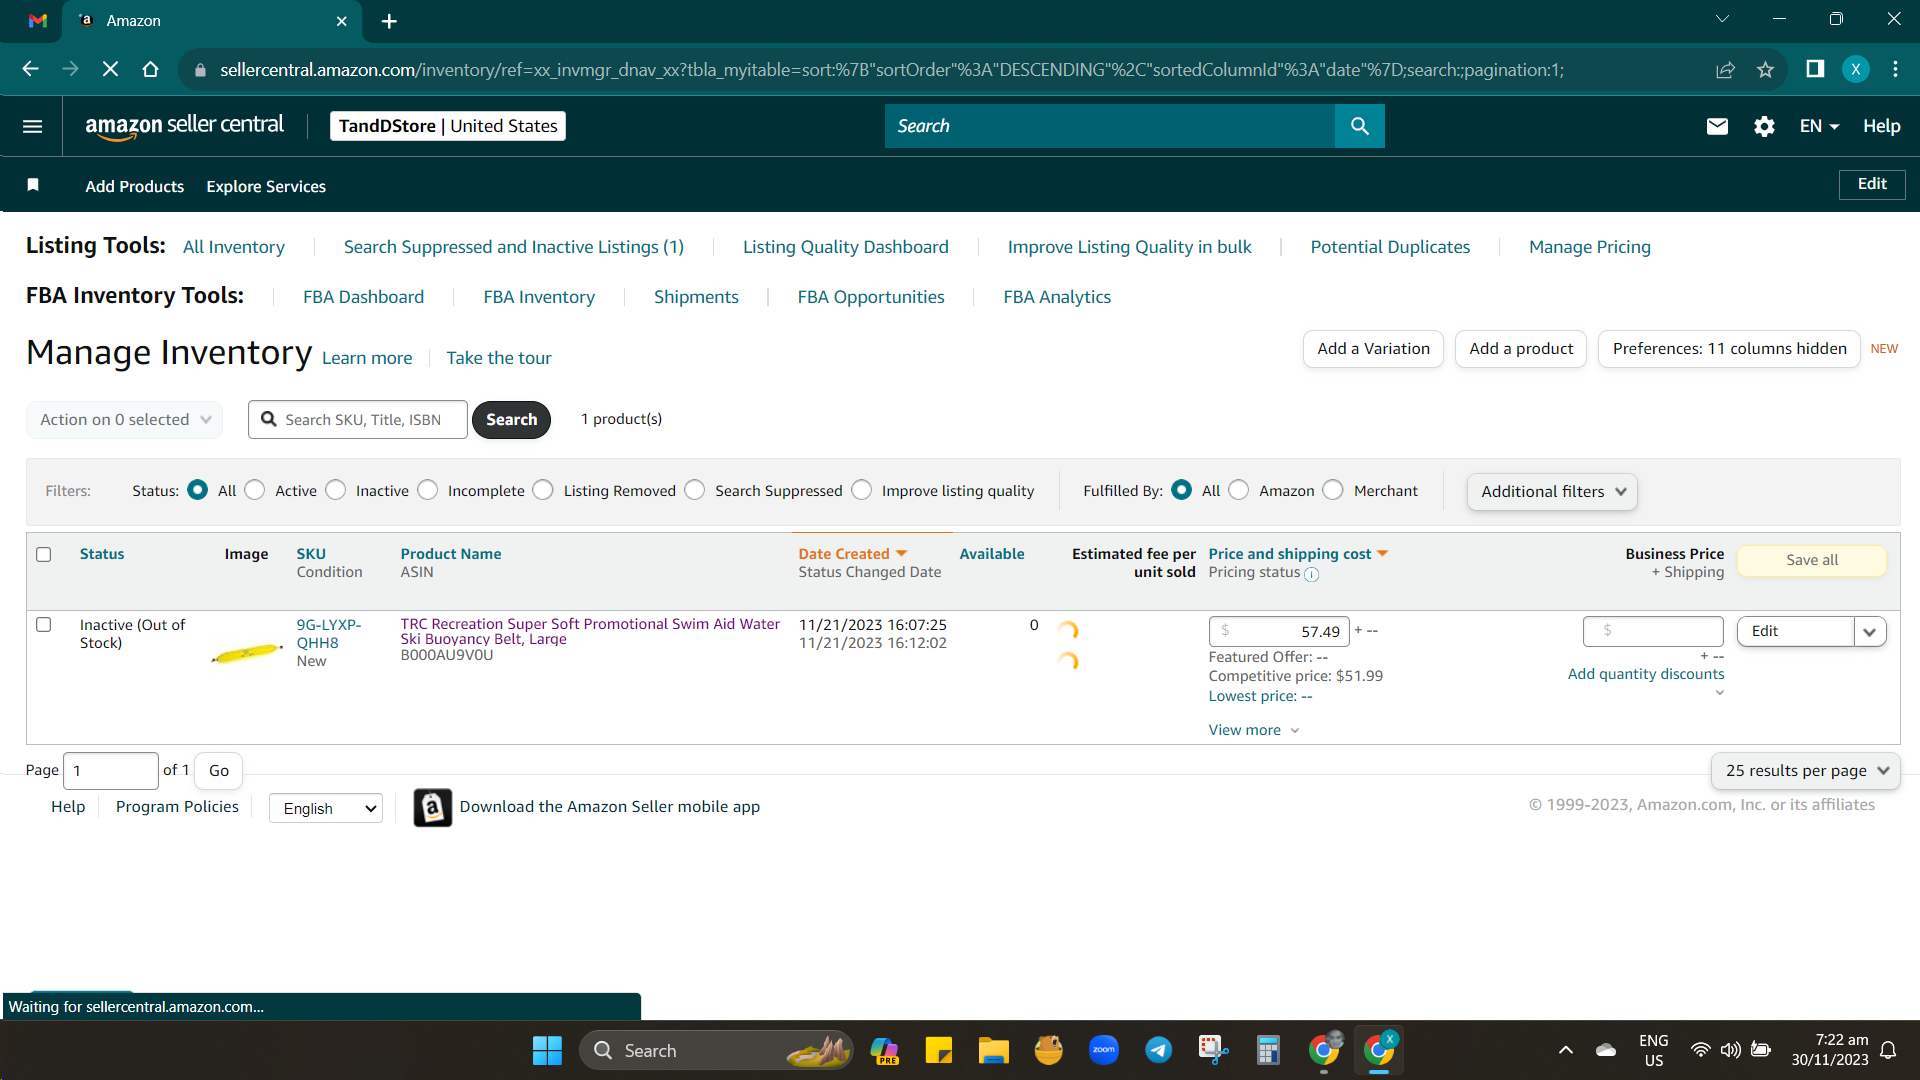Image resolution: width=1920 pixels, height=1080 pixels.
Task: Go to browser home page icon
Action: click(x=150, y=69)
